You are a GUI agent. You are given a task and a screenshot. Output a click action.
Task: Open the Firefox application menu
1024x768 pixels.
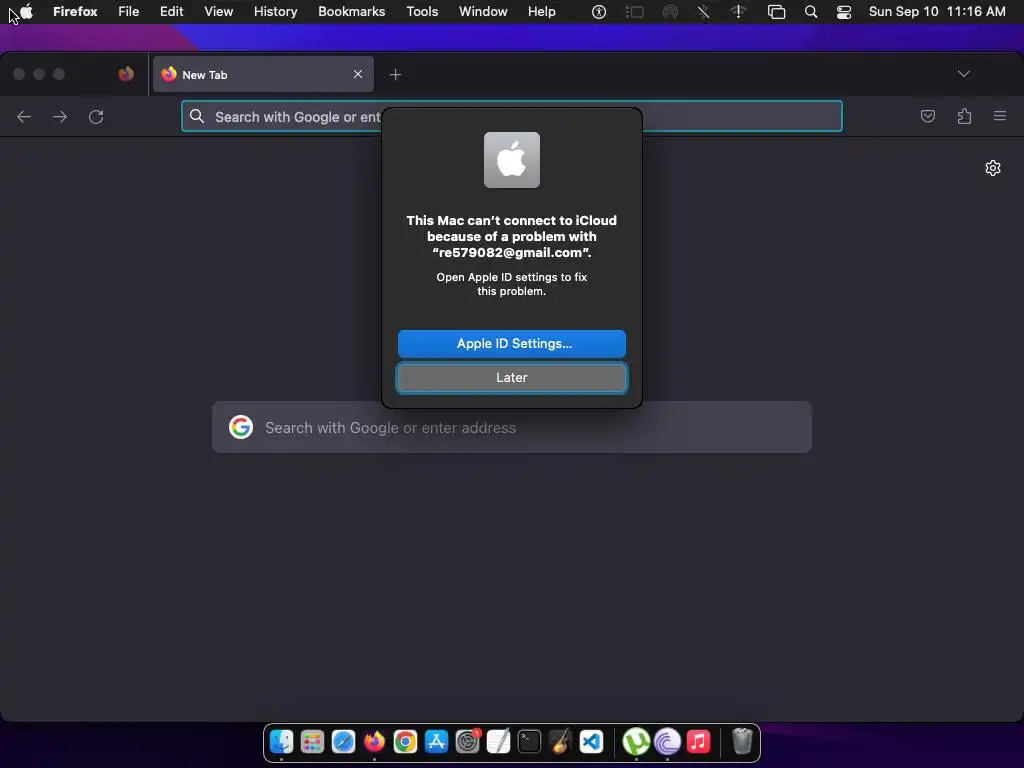75,12
